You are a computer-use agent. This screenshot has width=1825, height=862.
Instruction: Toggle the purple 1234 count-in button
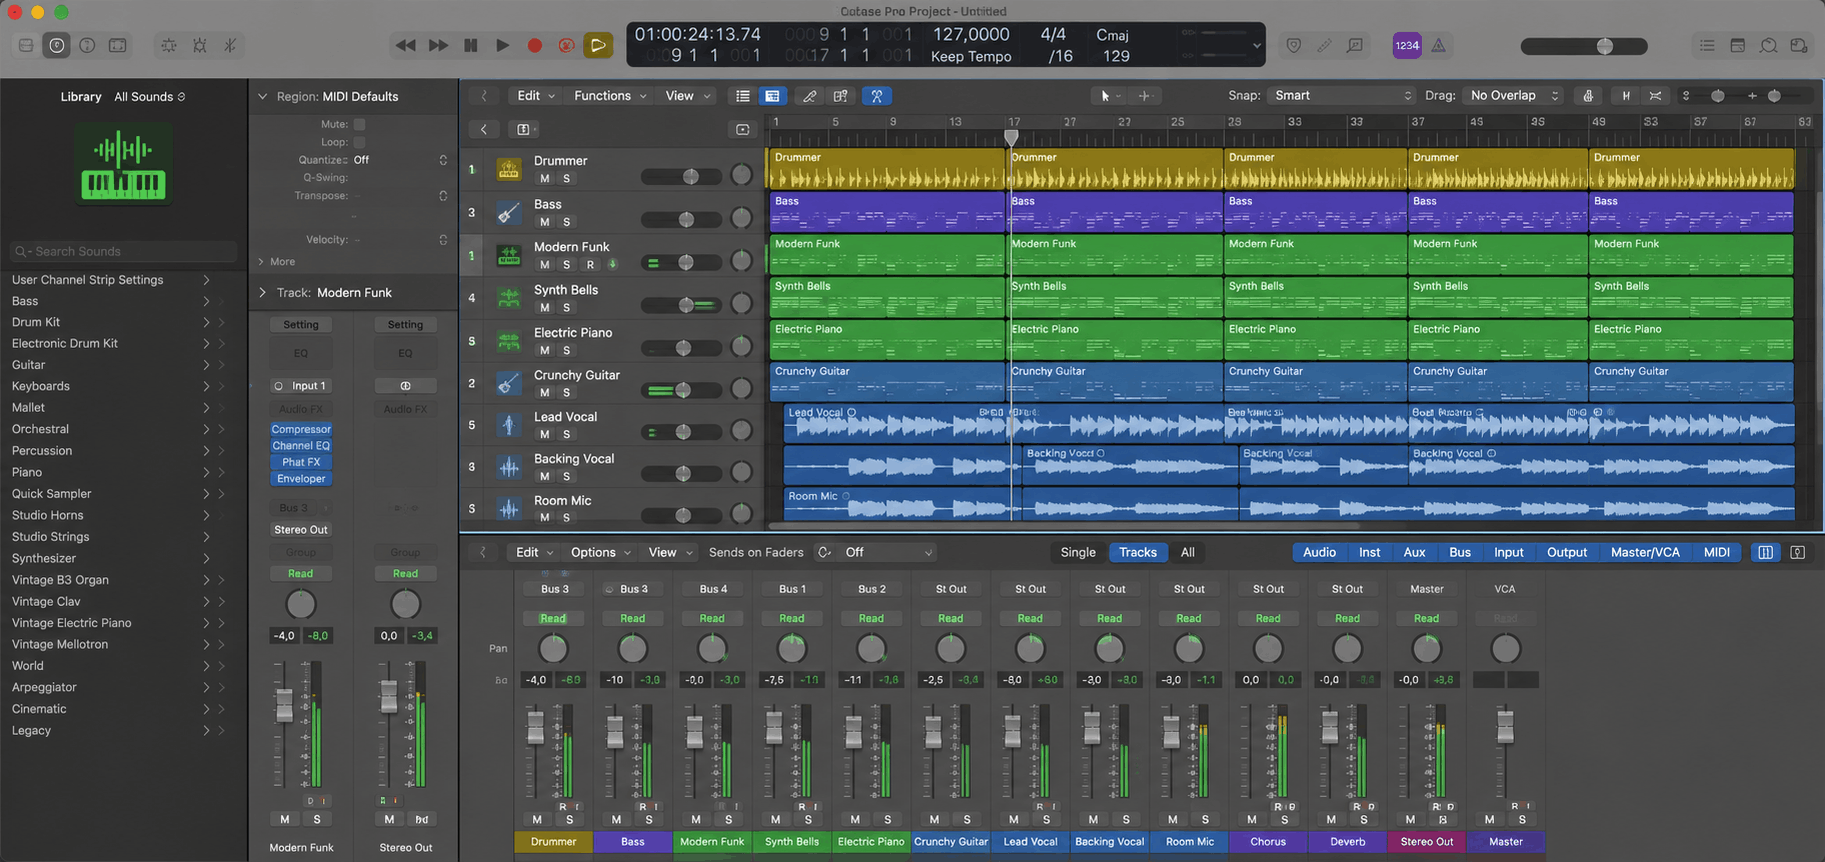pyautogui.click(x=1407, y=45)
